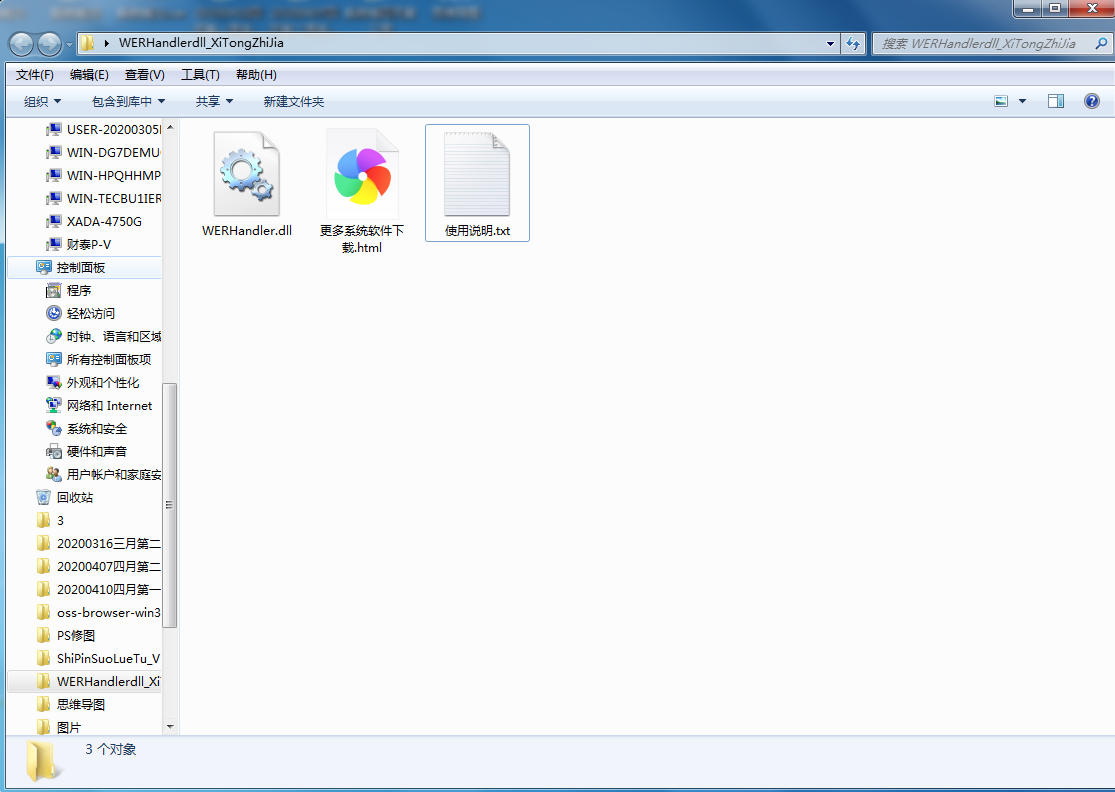Screen dimensions: 1115x792
Task: Open address bar history dropdown arrow
Action: (830, 43)
